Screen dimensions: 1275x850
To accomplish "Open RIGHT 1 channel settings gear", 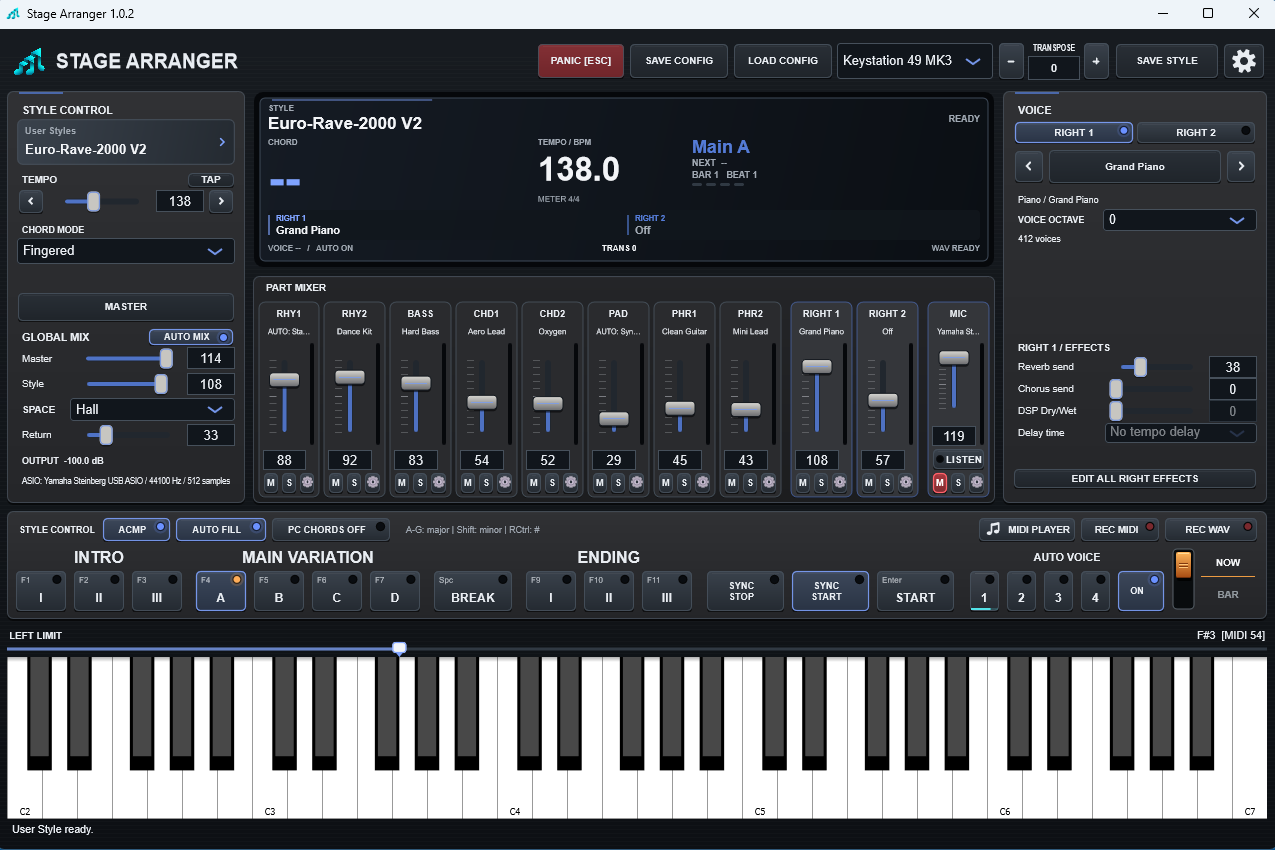I will [840, 482].
